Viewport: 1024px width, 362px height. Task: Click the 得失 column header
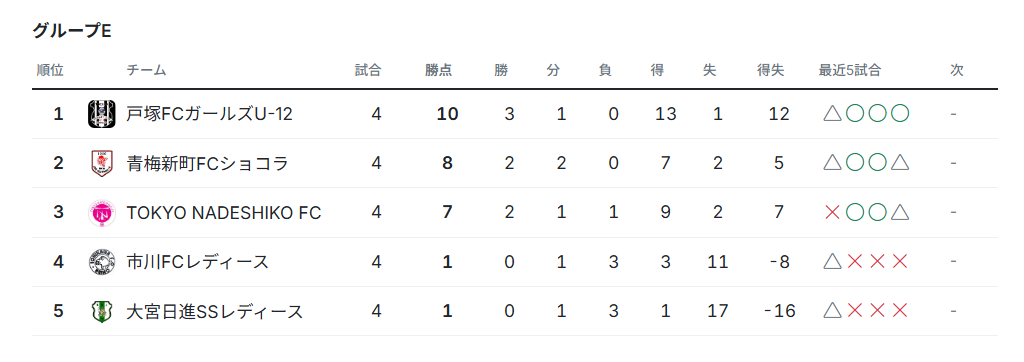click(x=770, y=71)
